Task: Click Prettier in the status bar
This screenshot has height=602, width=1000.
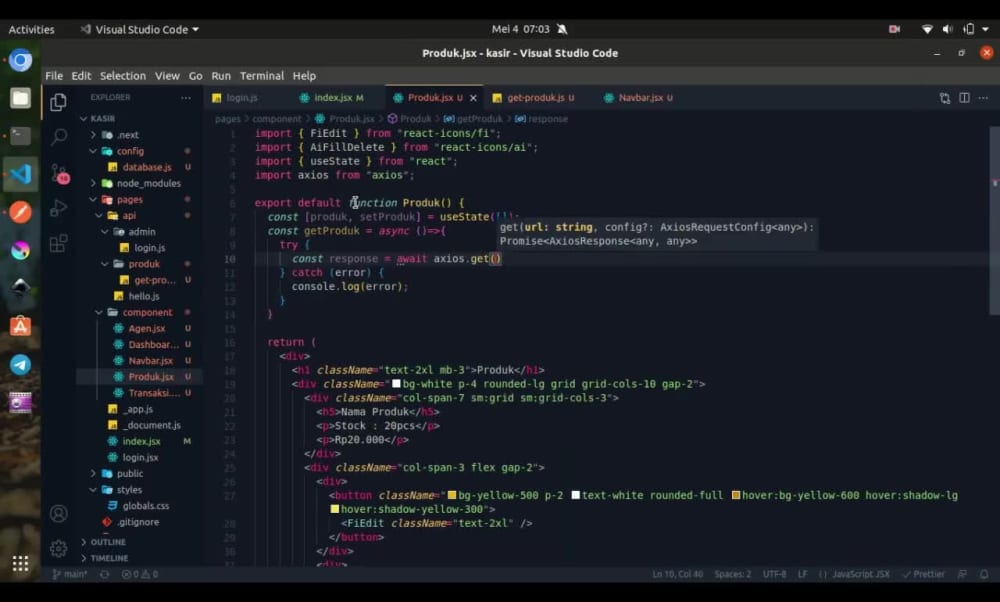Action: [923, 574]
